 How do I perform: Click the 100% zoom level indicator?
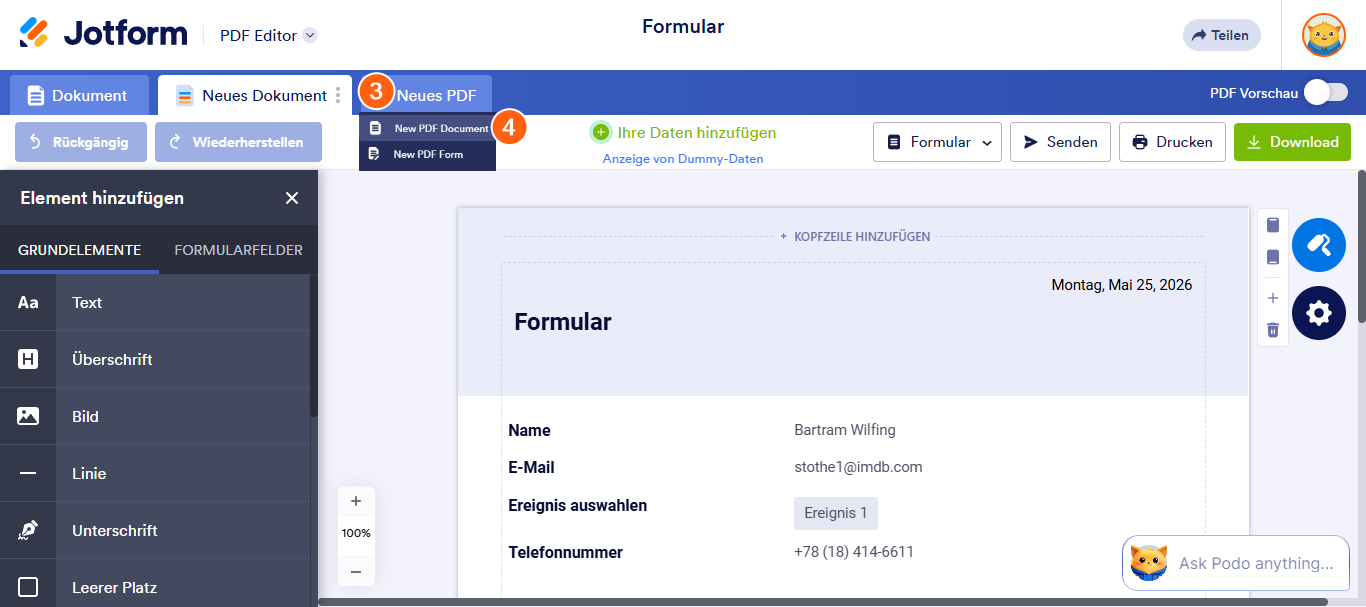tap(356, 533)
